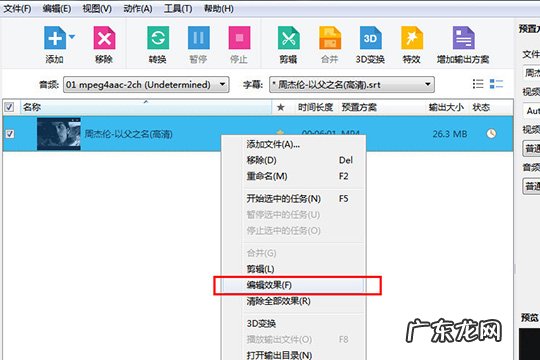Select the file name 周杰伦-以父之名(高清)
Screen dimensions: 540x360
click(128, 134)
